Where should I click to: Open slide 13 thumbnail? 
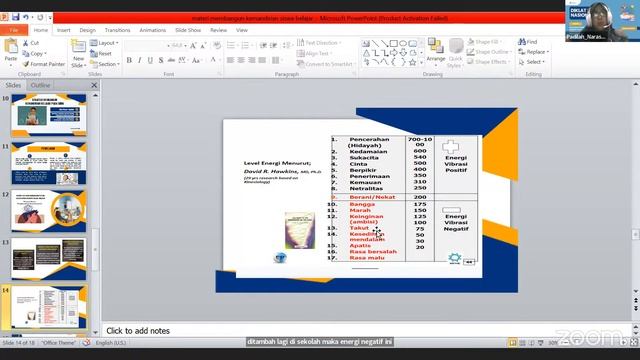coord(49,259)
